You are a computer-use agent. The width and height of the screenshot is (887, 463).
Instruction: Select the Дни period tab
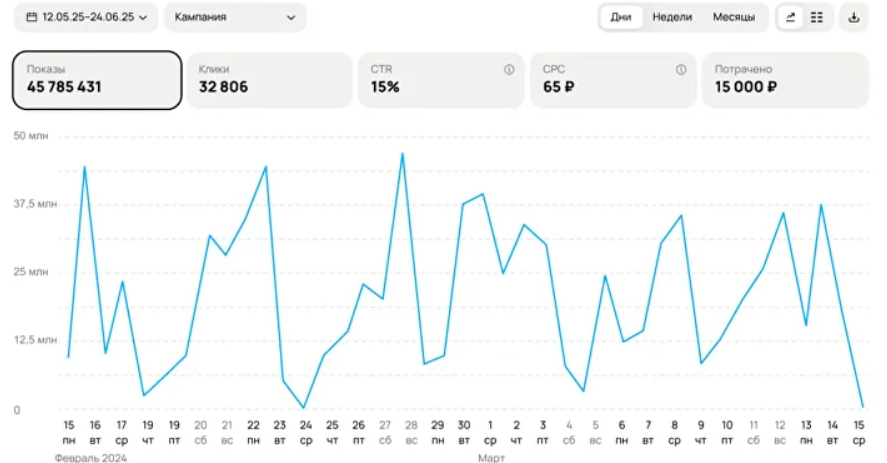pos(621,17)
